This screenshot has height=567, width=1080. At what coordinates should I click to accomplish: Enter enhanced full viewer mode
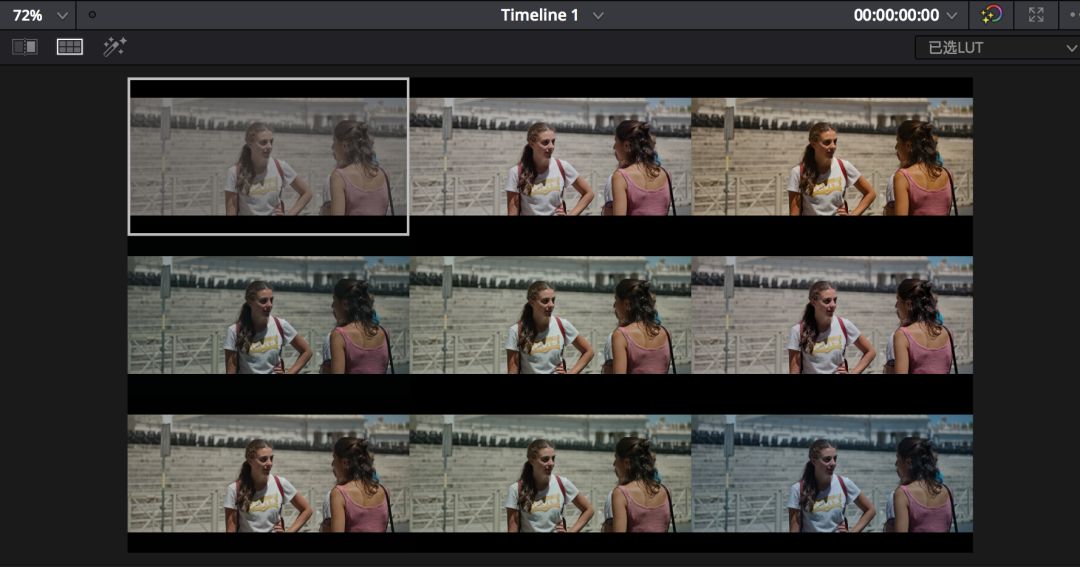point(1036,14)
